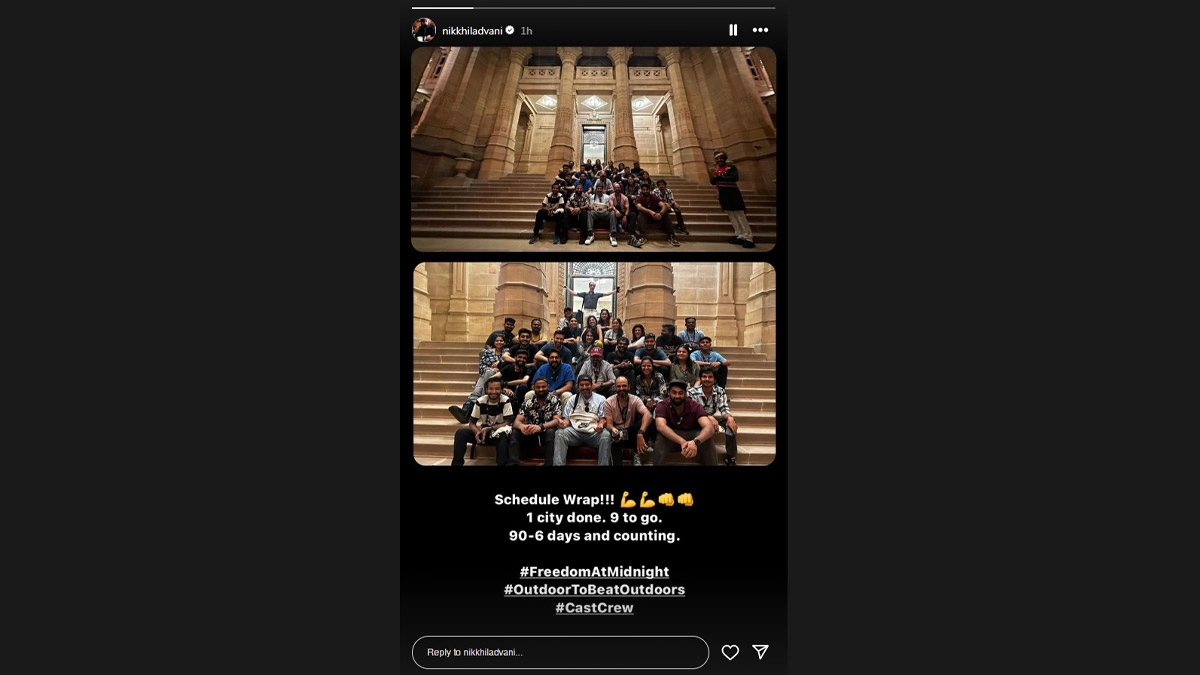Open the #CastCrew hashtag
The image size is (1200, 675).
click(594, 608)
